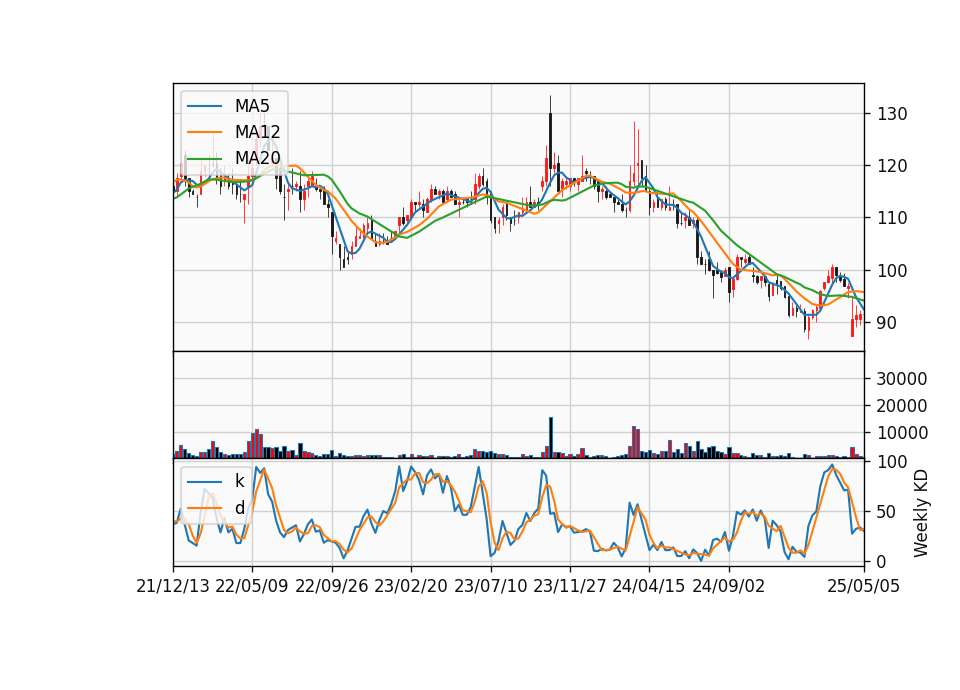Click the price axis label 100 beside candlesticks

[x=892, y=271]
